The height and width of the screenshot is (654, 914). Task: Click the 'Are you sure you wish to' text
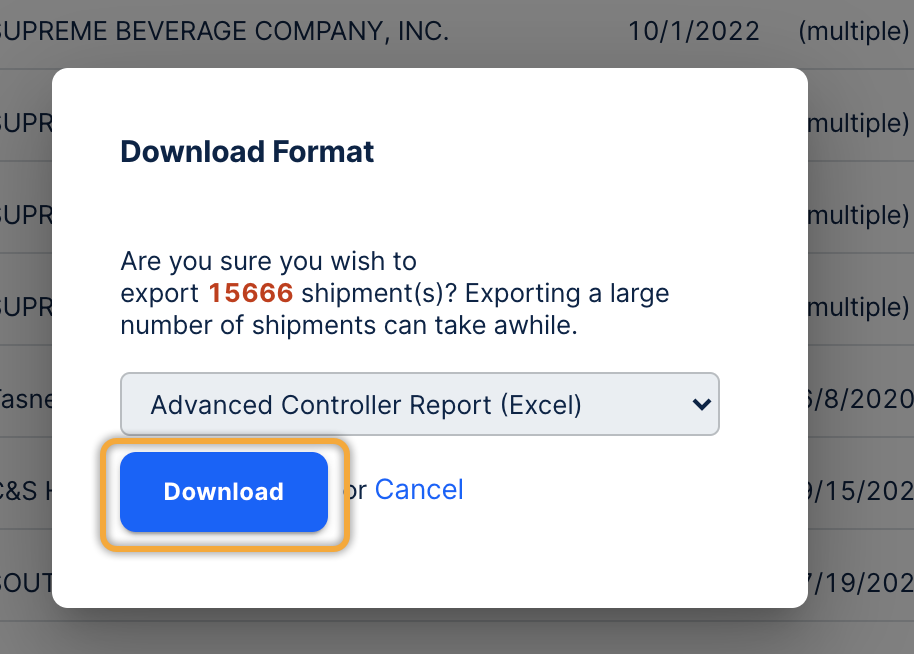point(268,262)
